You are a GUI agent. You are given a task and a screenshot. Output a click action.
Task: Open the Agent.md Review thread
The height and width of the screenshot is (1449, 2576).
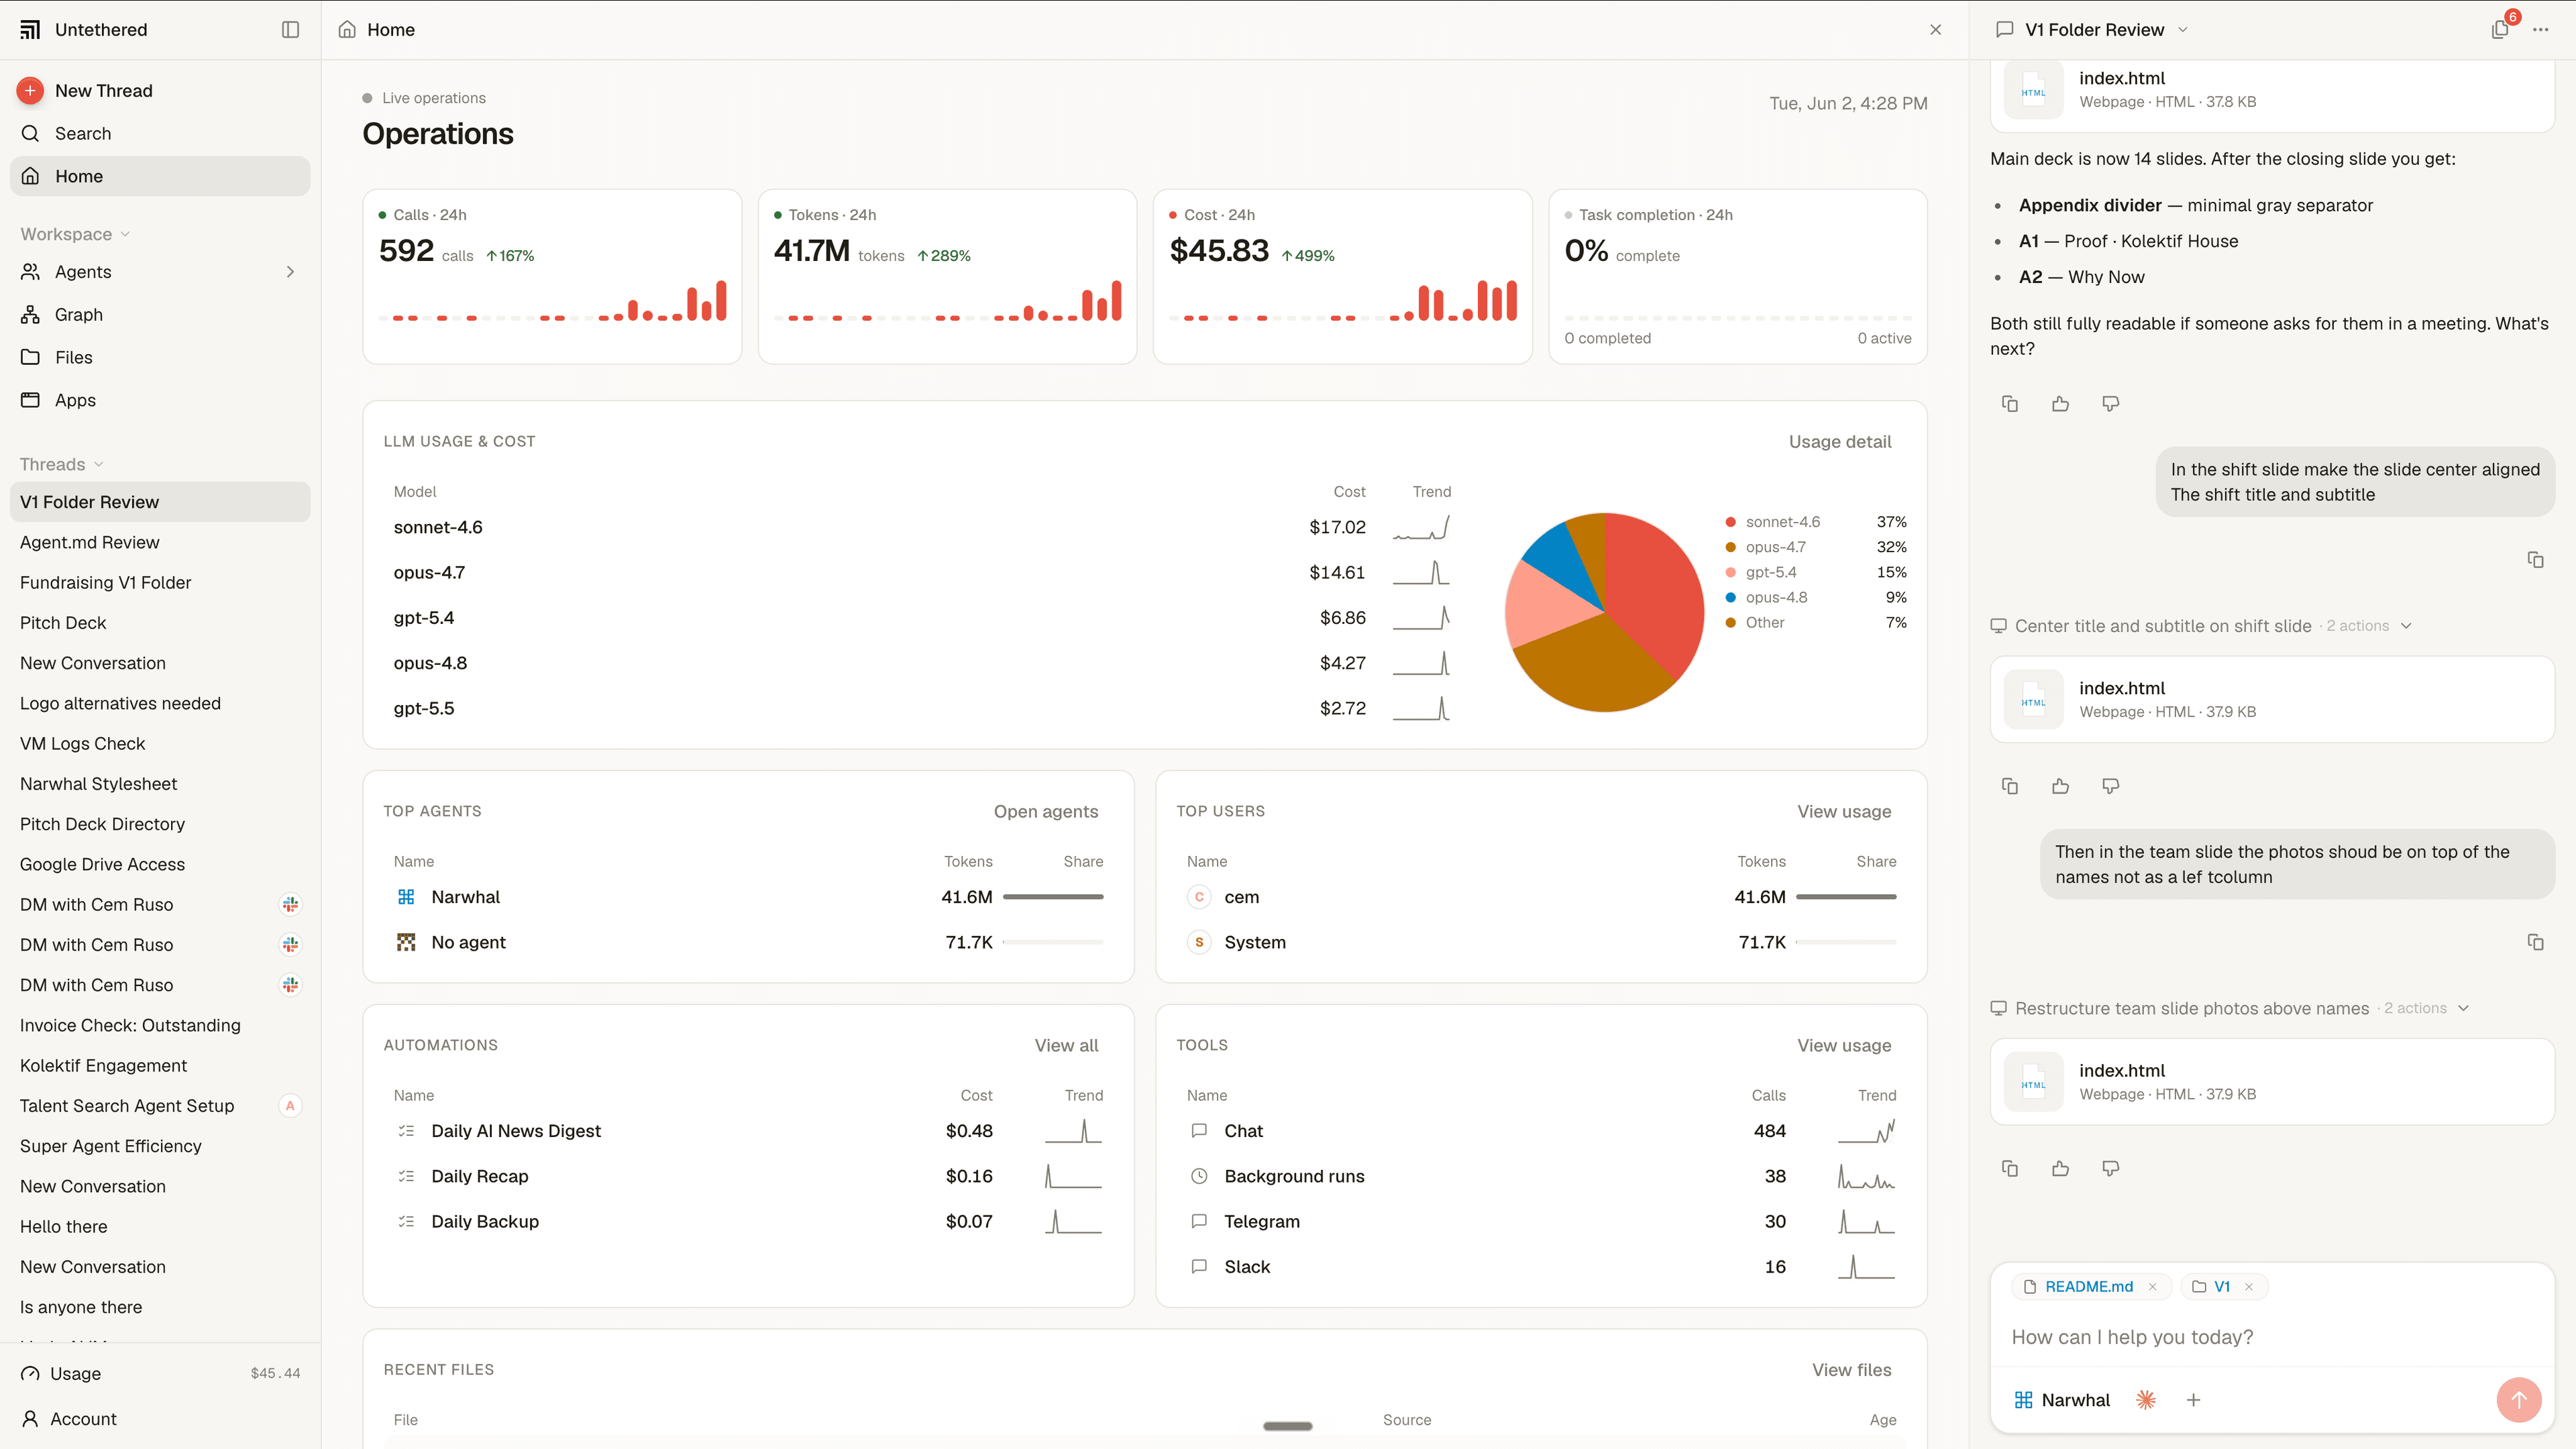click(x=160, y=542)
